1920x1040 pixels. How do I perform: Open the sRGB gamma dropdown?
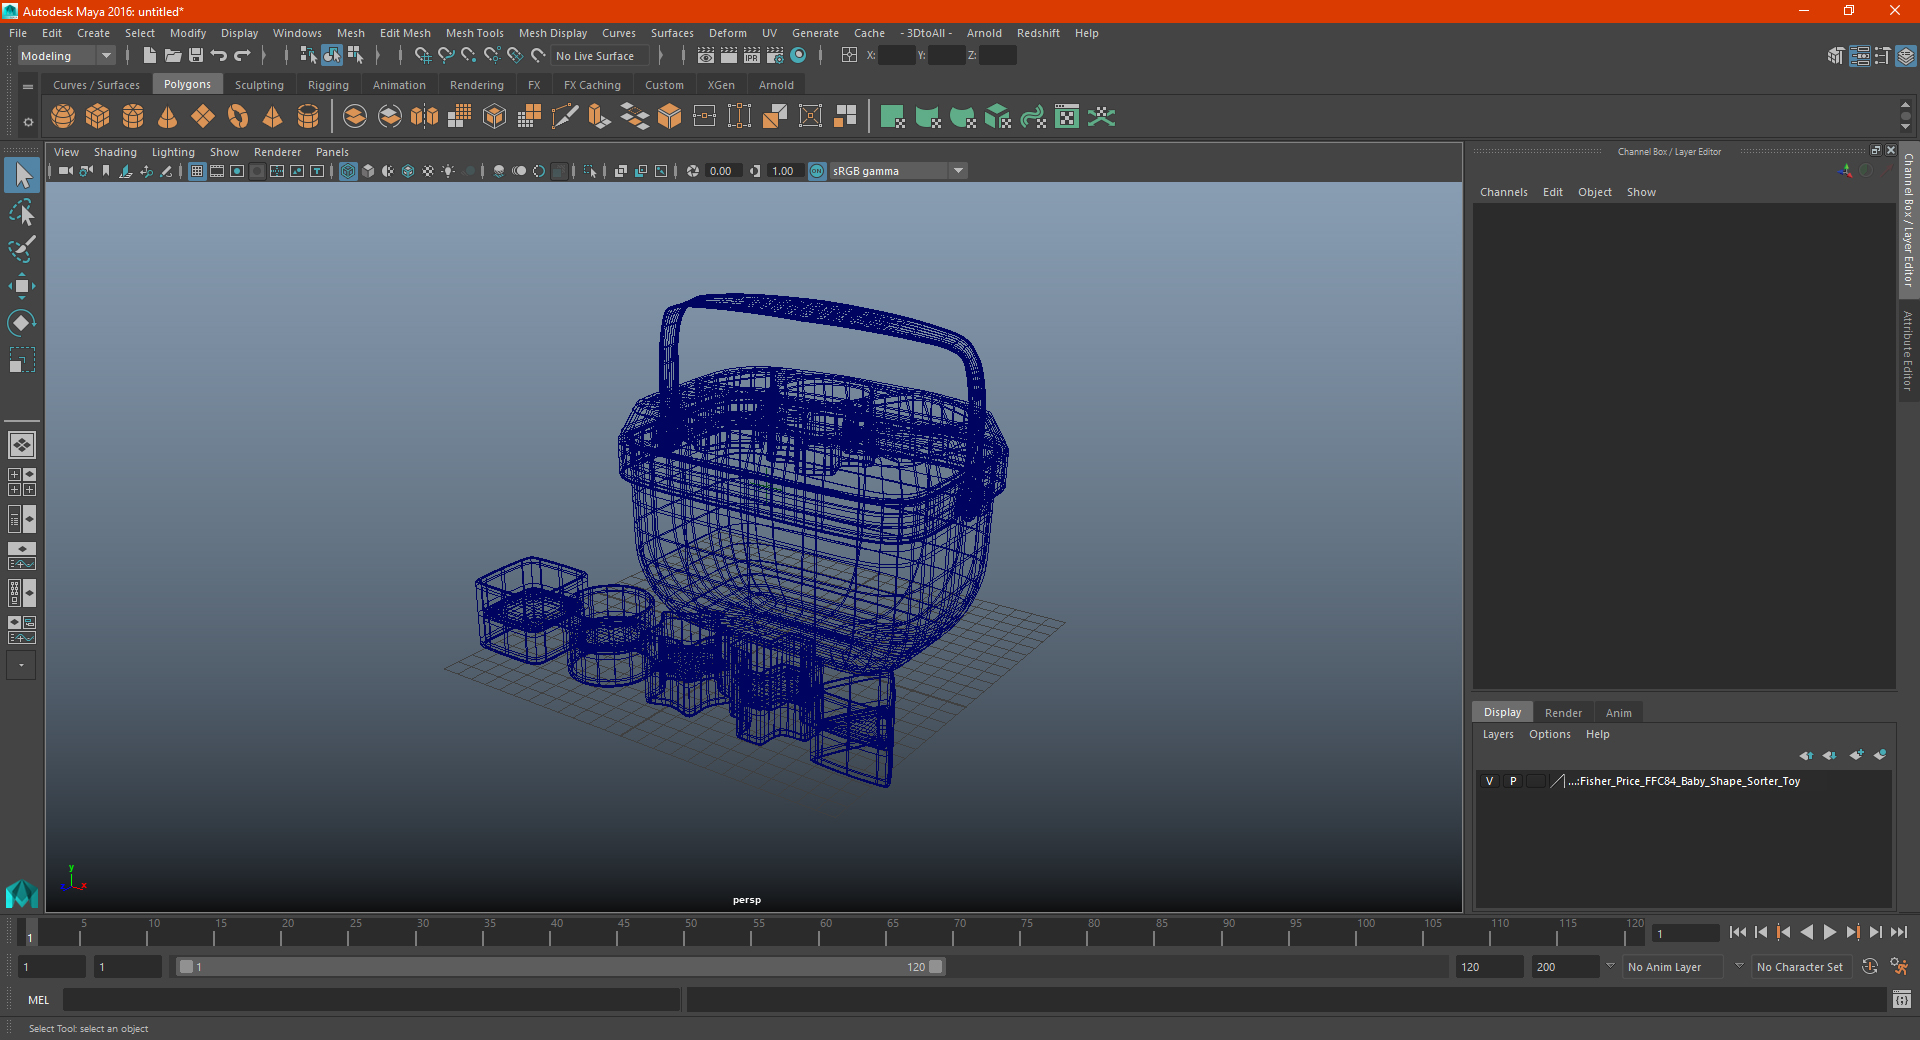click(898, 171)
